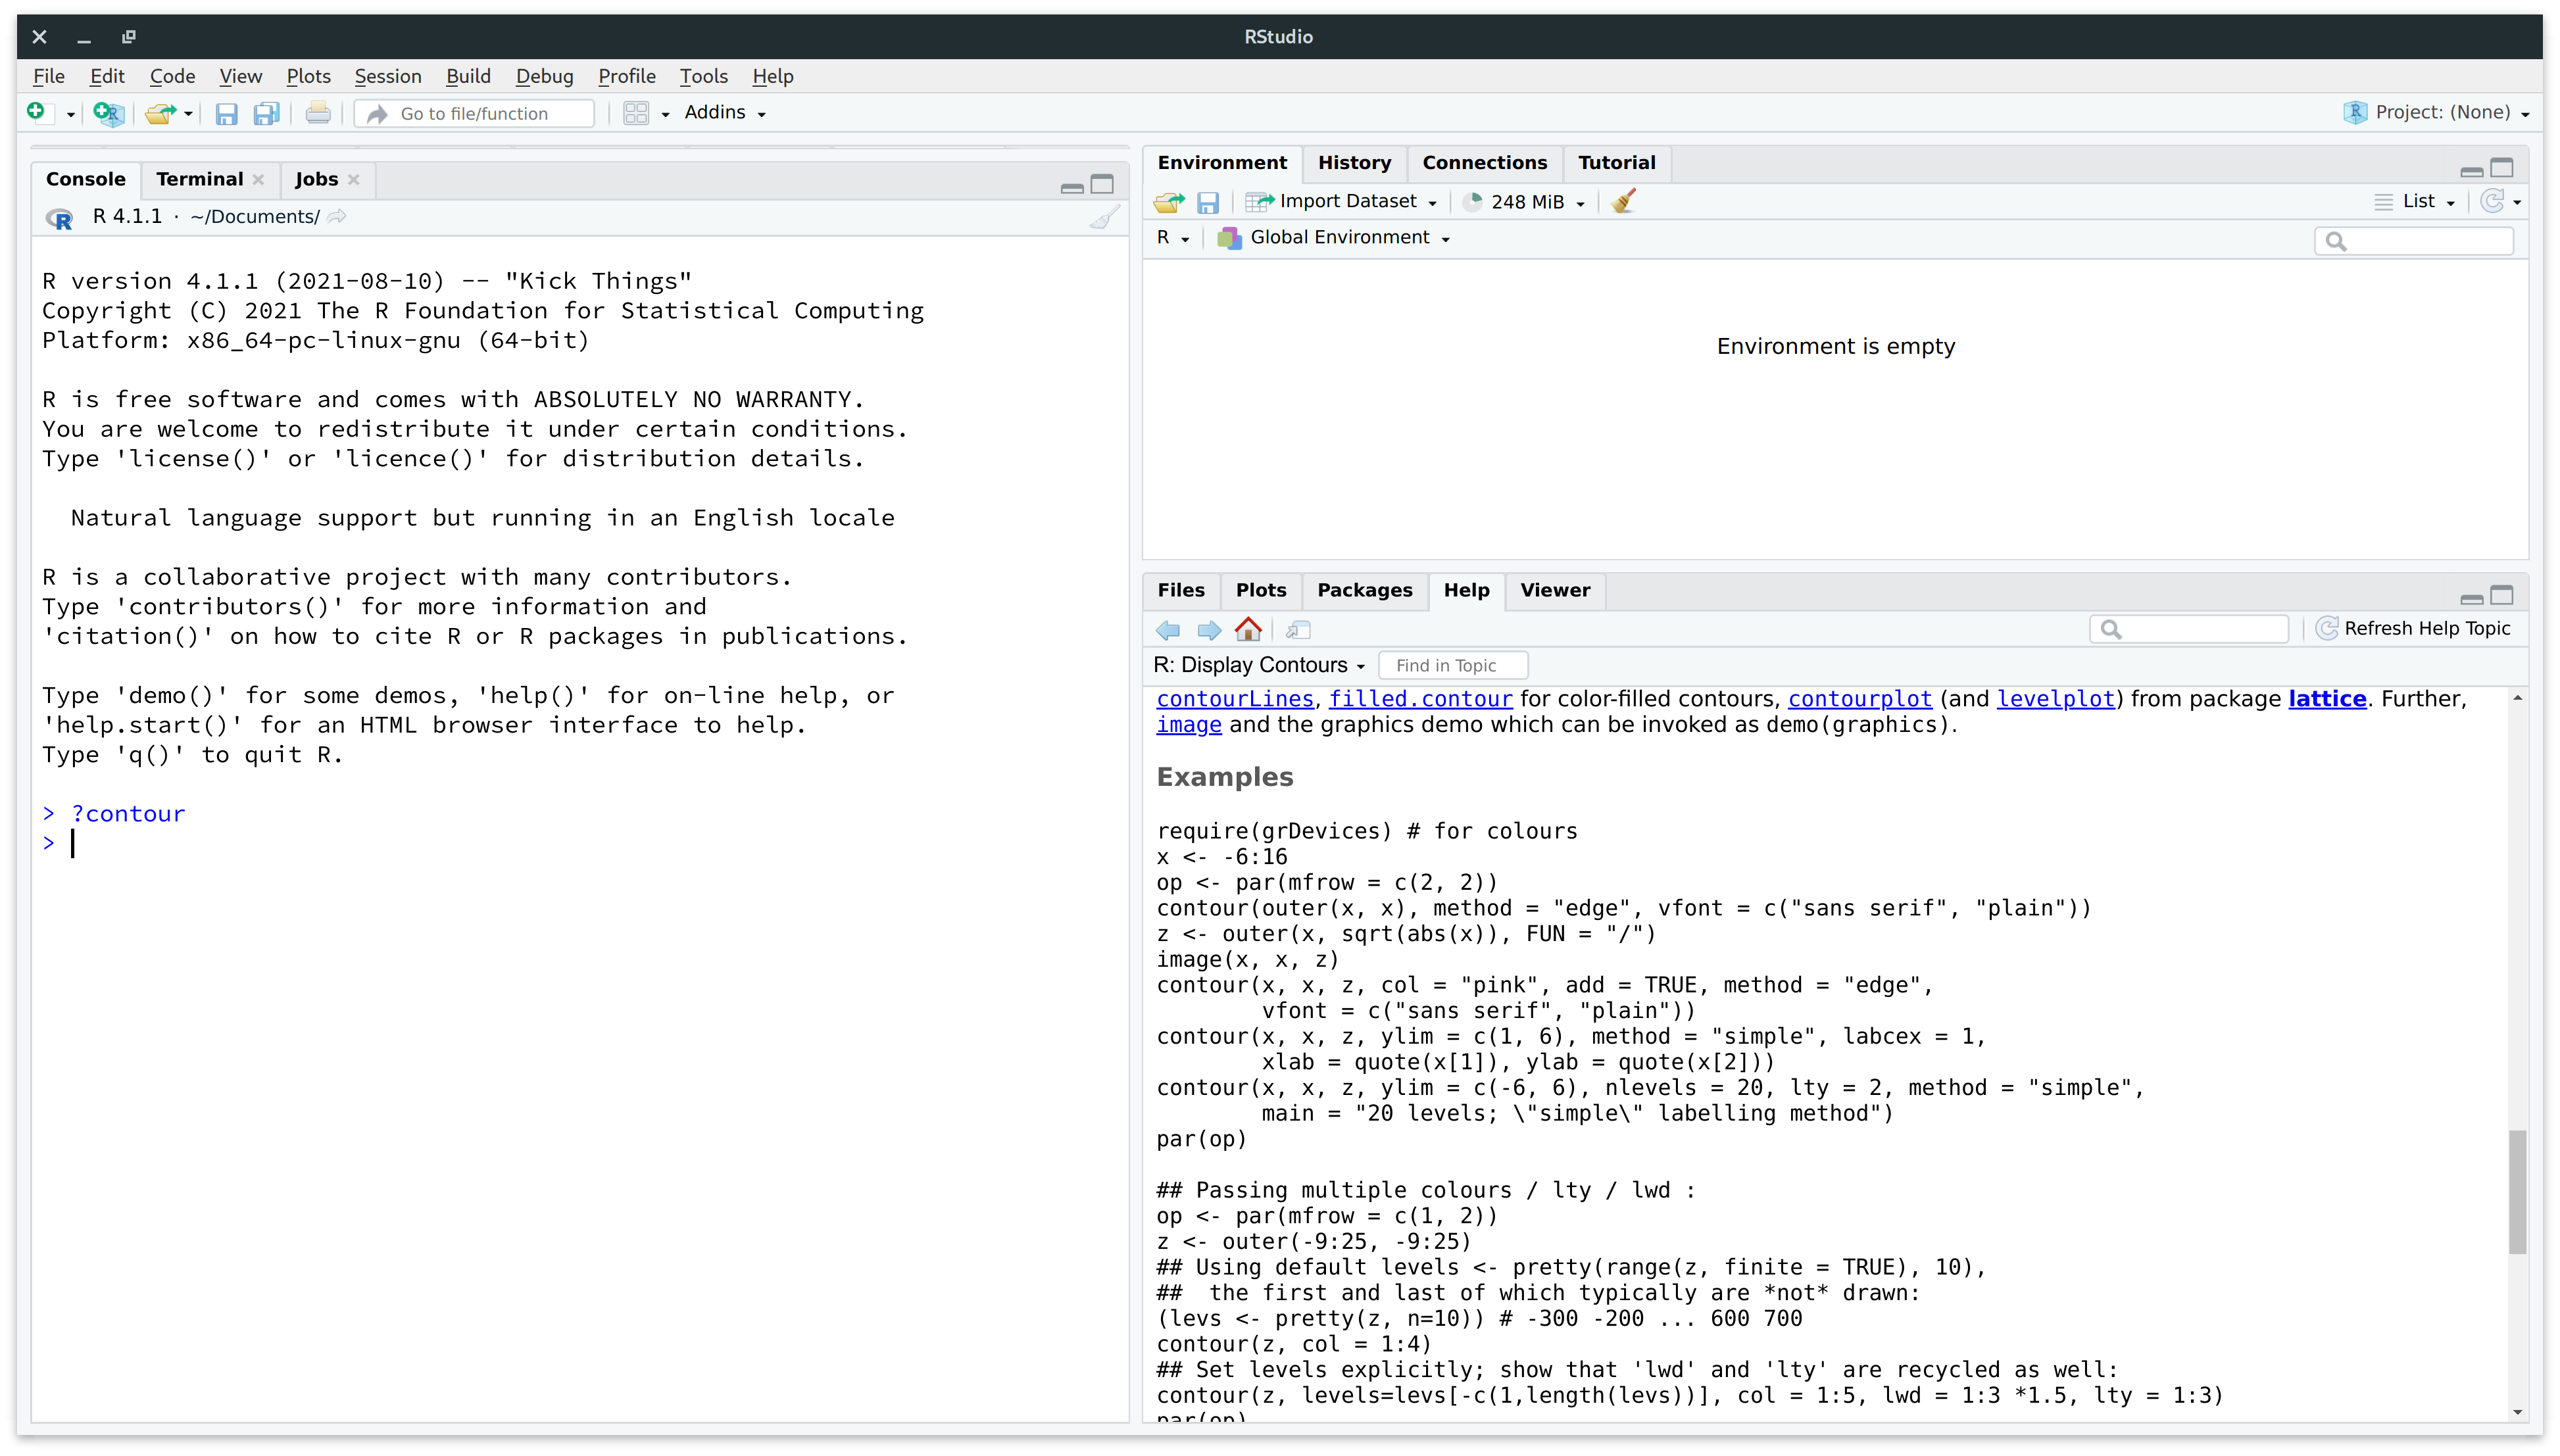Open the Session menu

click(x=388, y=76)
